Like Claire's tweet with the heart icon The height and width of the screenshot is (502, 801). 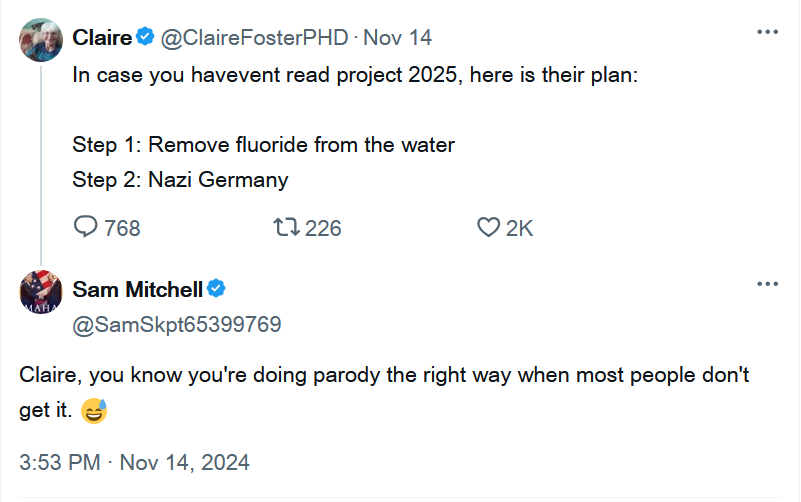[488, 227]
